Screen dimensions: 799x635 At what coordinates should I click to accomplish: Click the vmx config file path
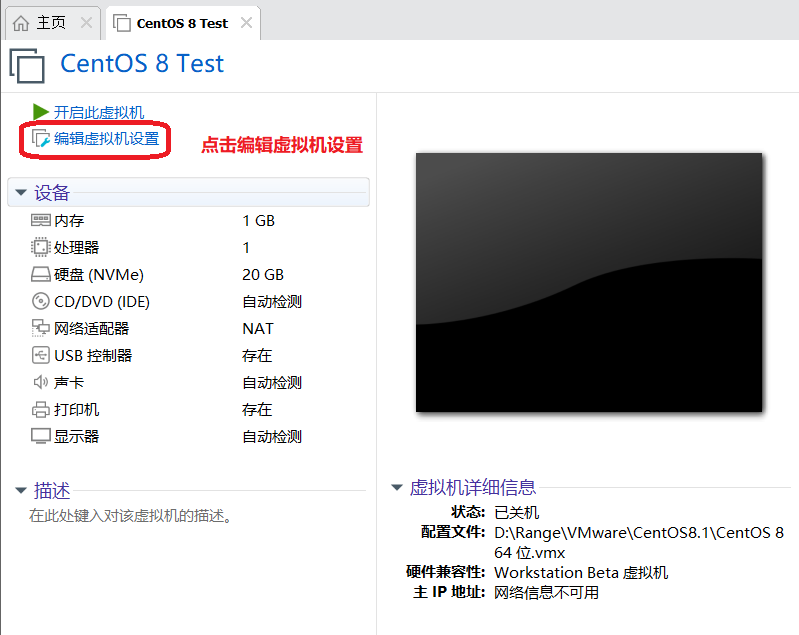point(639,543)
